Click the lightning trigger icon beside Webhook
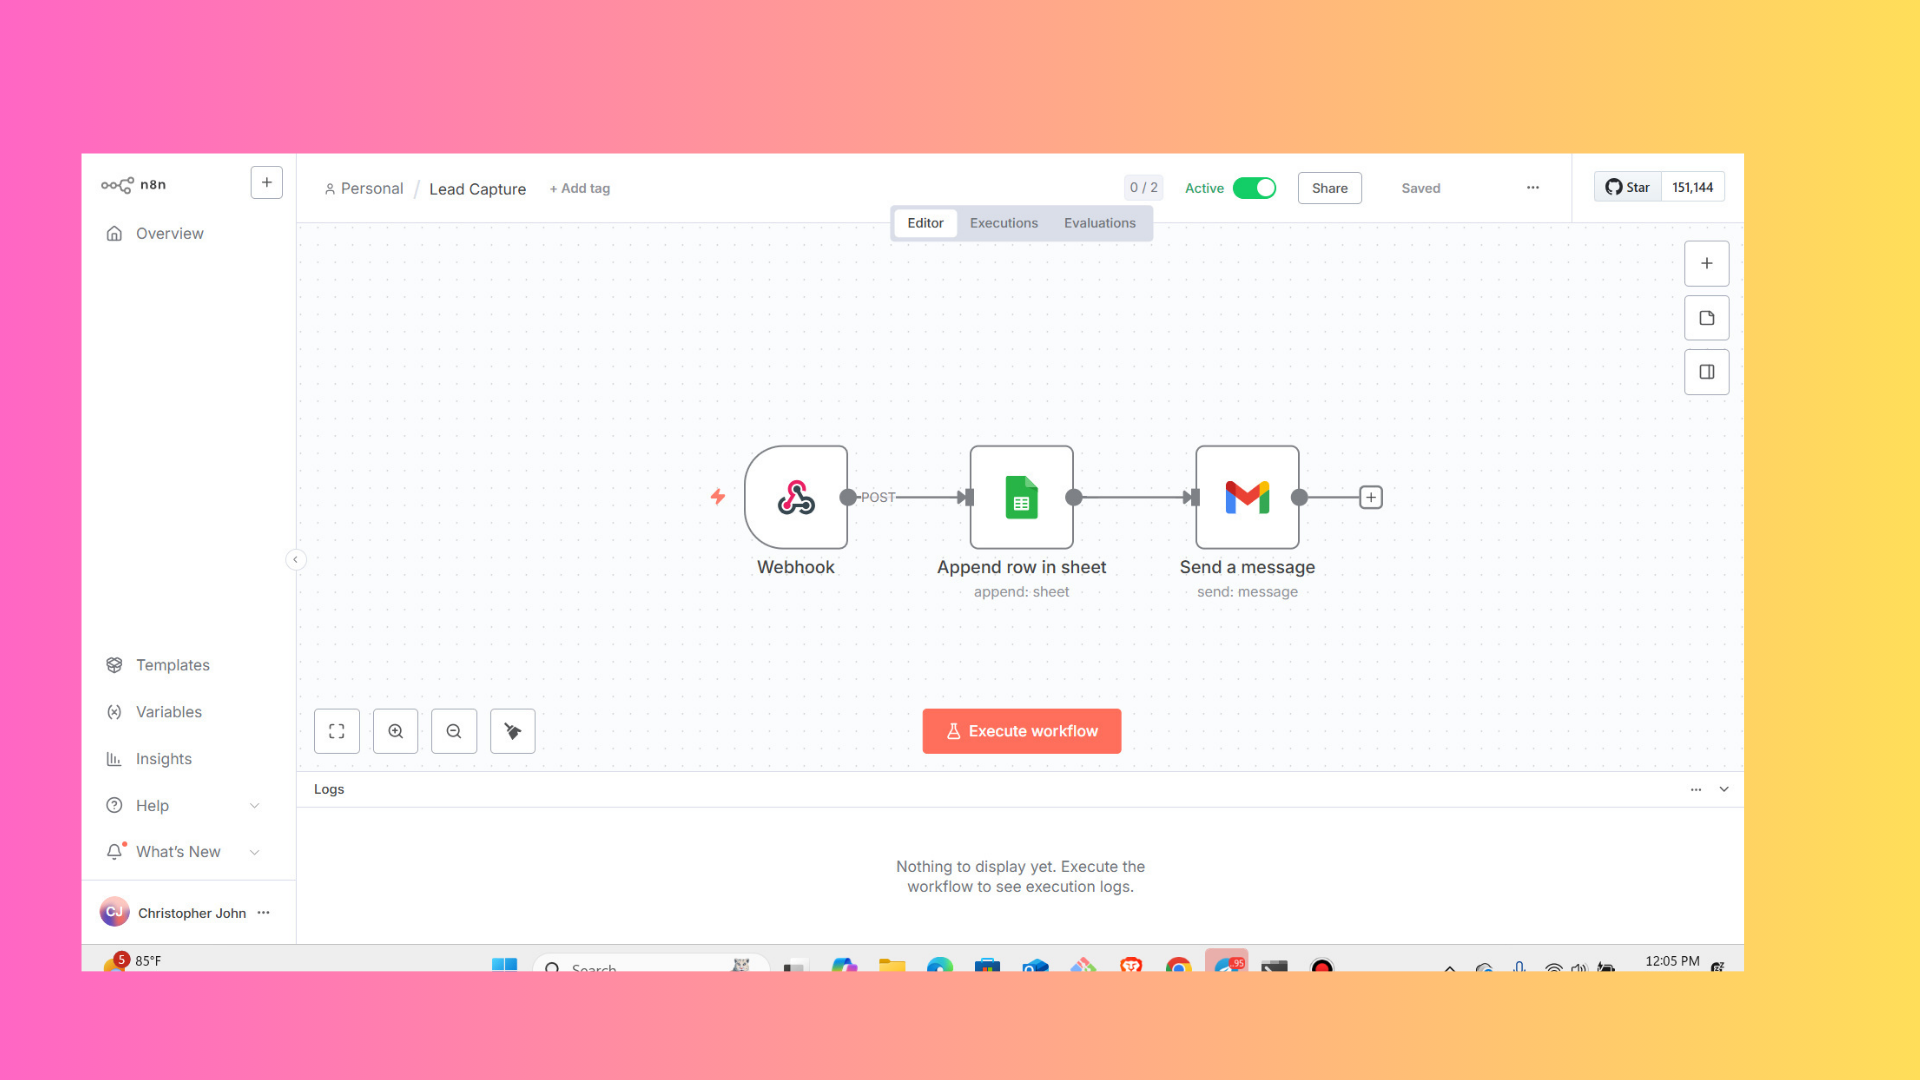1920x1080 pixels. (718, 497)
